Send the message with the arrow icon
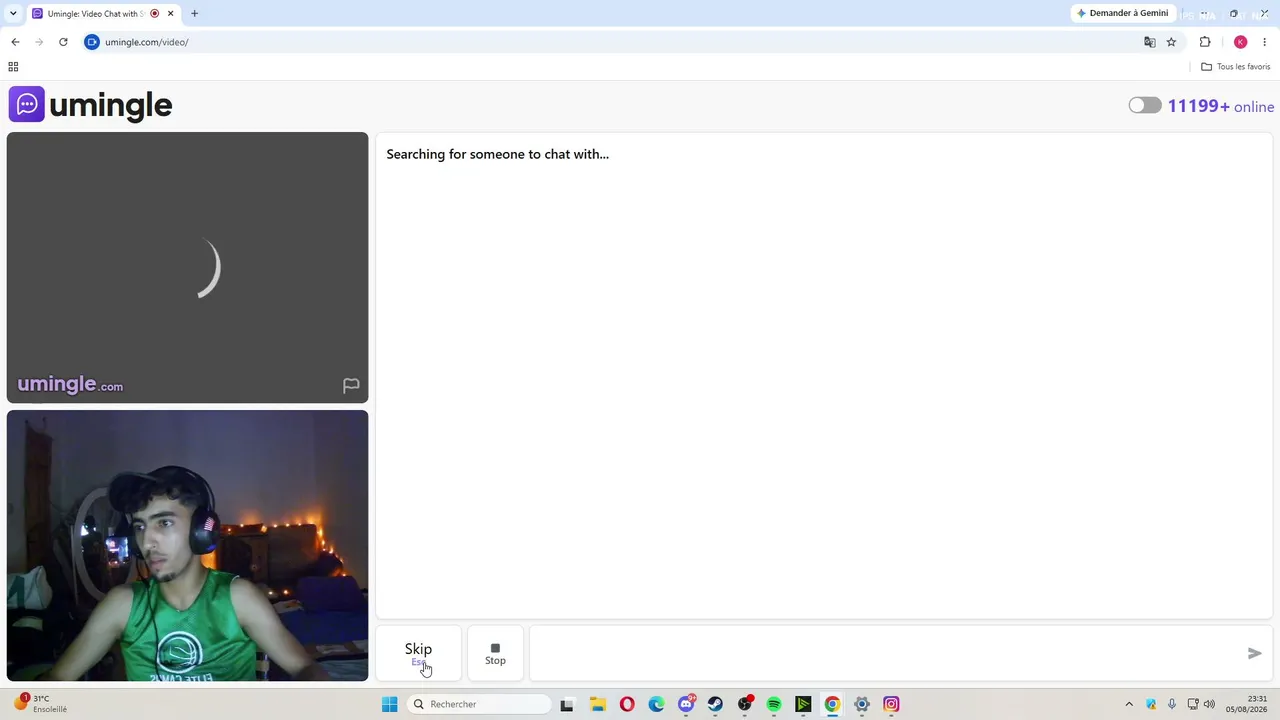The image size is (1280, 720). point(1254,653)
